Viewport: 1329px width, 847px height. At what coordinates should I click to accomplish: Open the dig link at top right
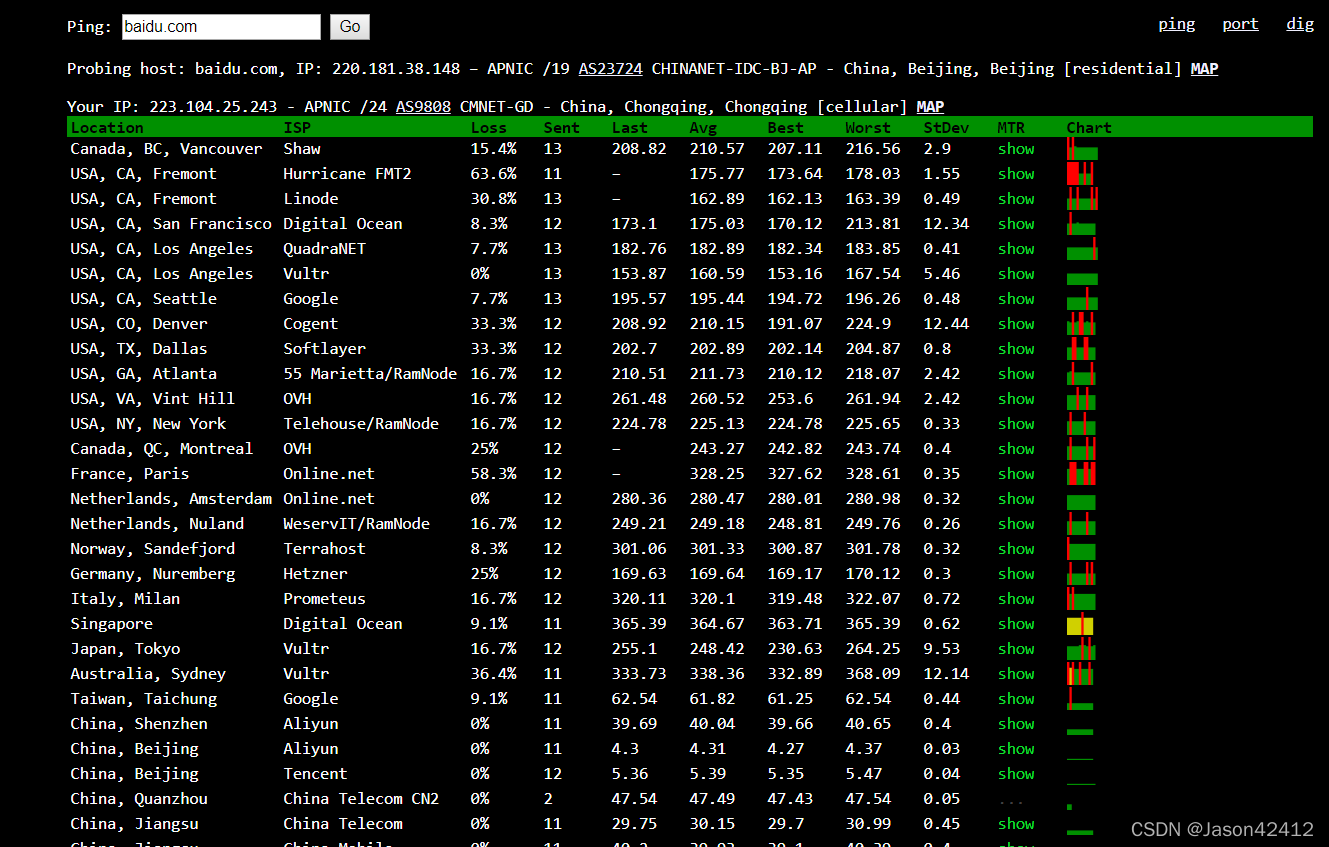click(x=1300, y=24)
